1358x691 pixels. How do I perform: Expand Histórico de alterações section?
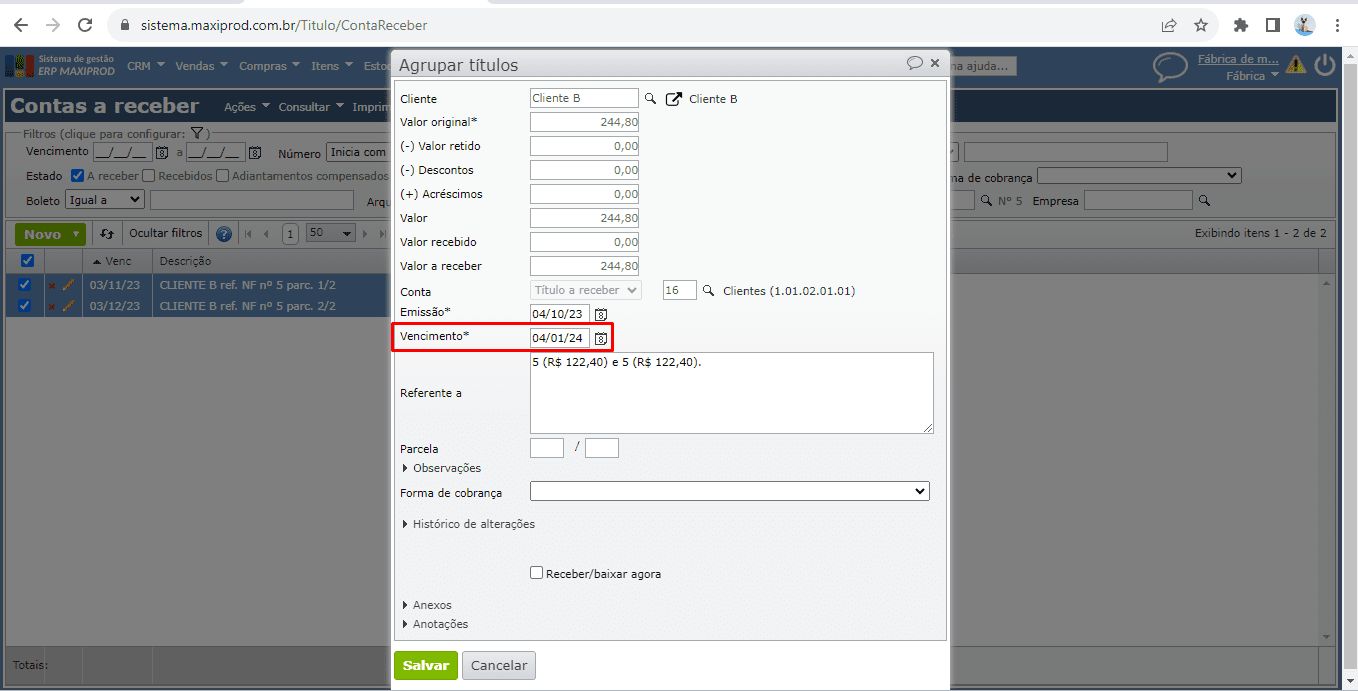[468, 524]
